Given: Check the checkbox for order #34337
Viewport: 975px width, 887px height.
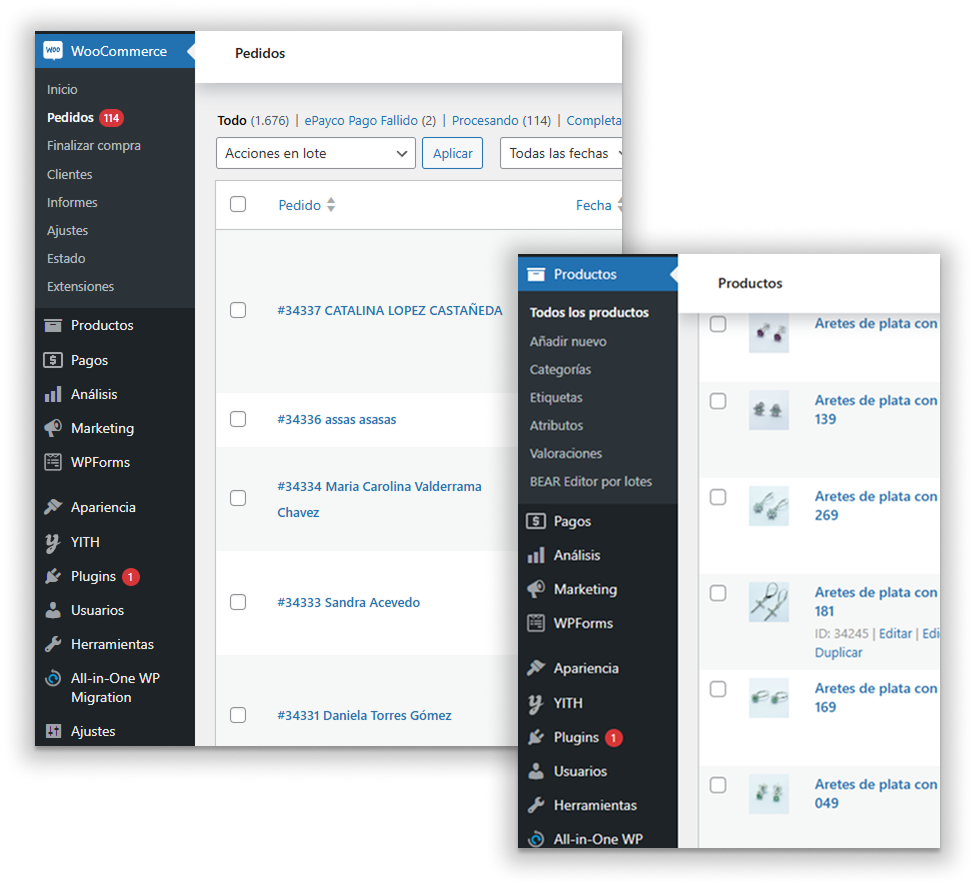Looking at the screenshot, I should click(x=238, y=310).
